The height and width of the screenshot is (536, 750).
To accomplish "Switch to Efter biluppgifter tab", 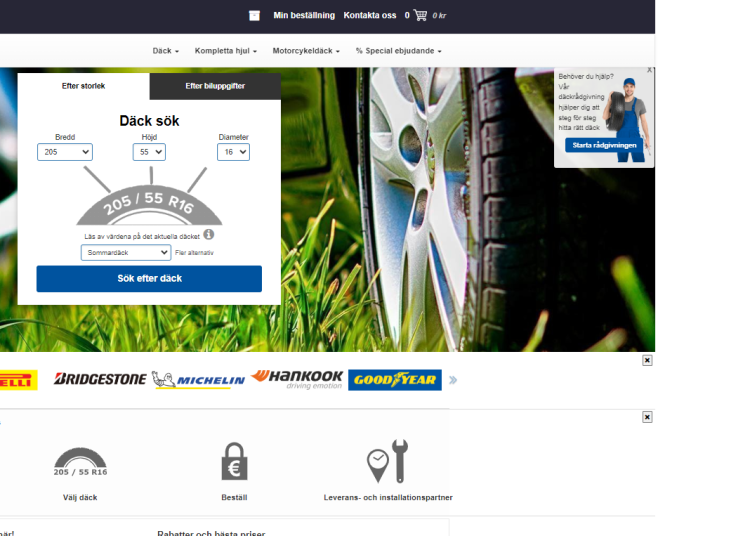I will [x=215, y=86].
